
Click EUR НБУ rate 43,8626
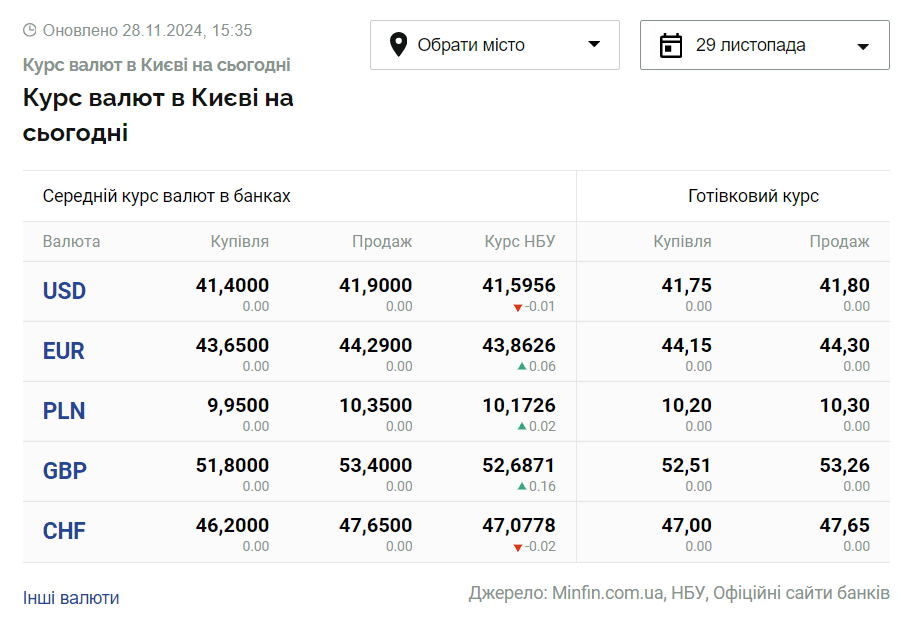click(x=519, y=345)
